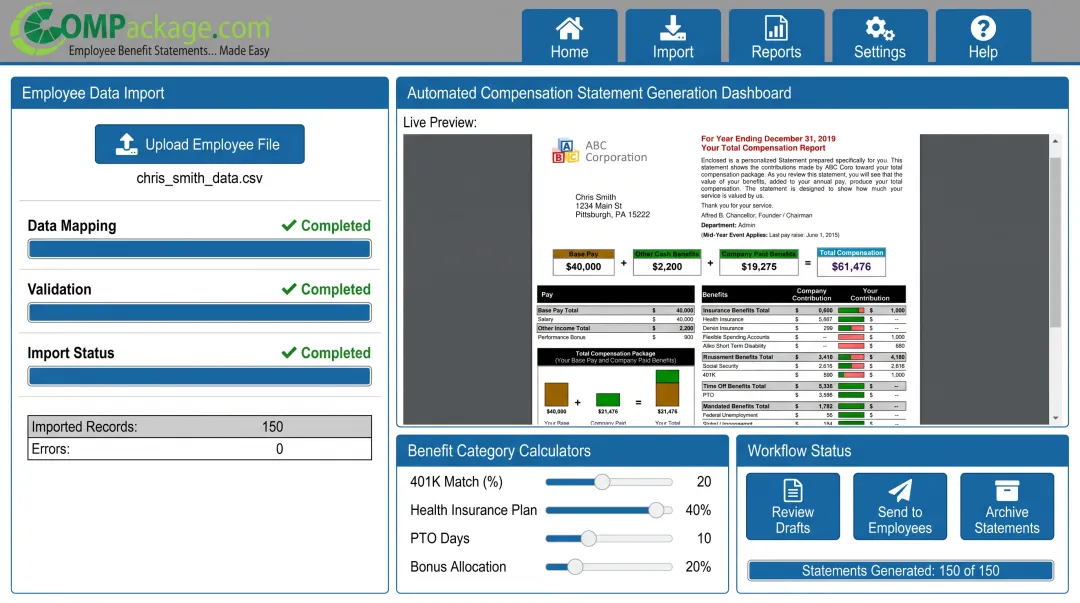Adjust the Health Insurance Plan slider handle
Image resolution: width=1080 pixels, height=603 pixels.
point(656,510)
